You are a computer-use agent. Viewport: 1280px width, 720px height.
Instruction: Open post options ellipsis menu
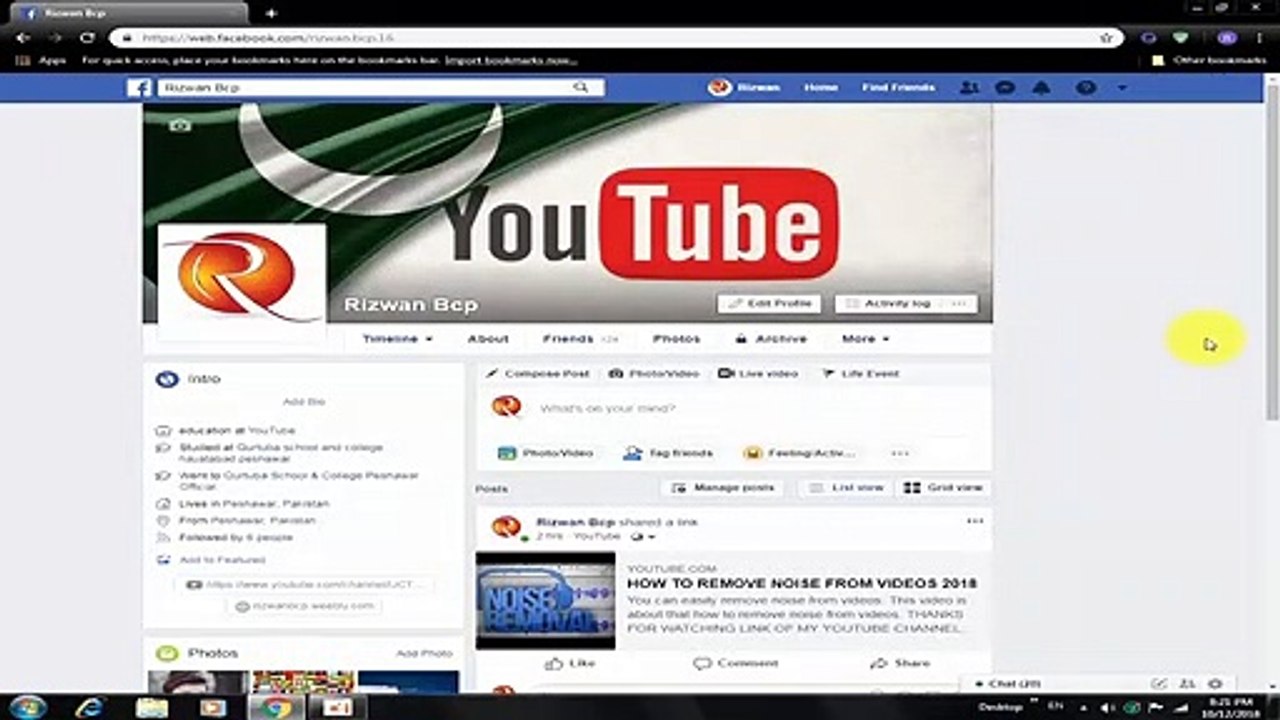click(974, 521)
